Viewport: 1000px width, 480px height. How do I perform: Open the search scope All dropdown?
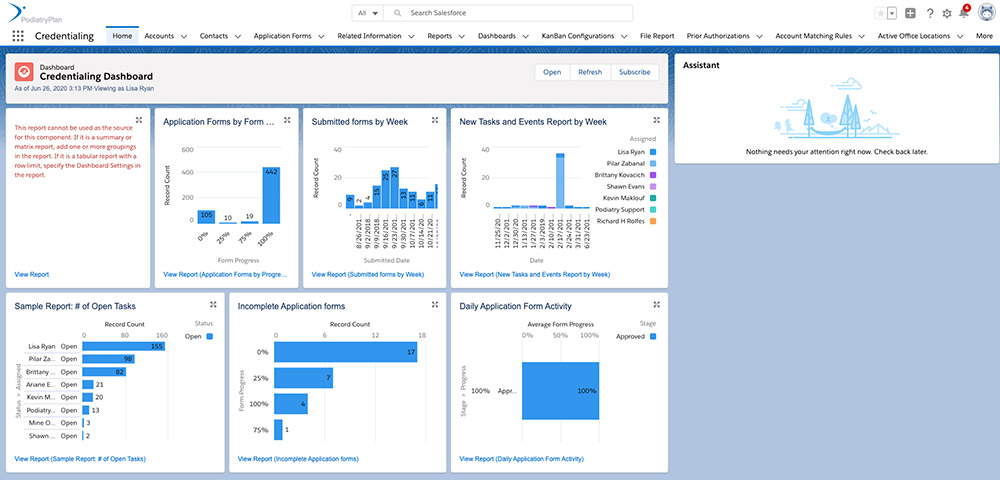(368, 13)
